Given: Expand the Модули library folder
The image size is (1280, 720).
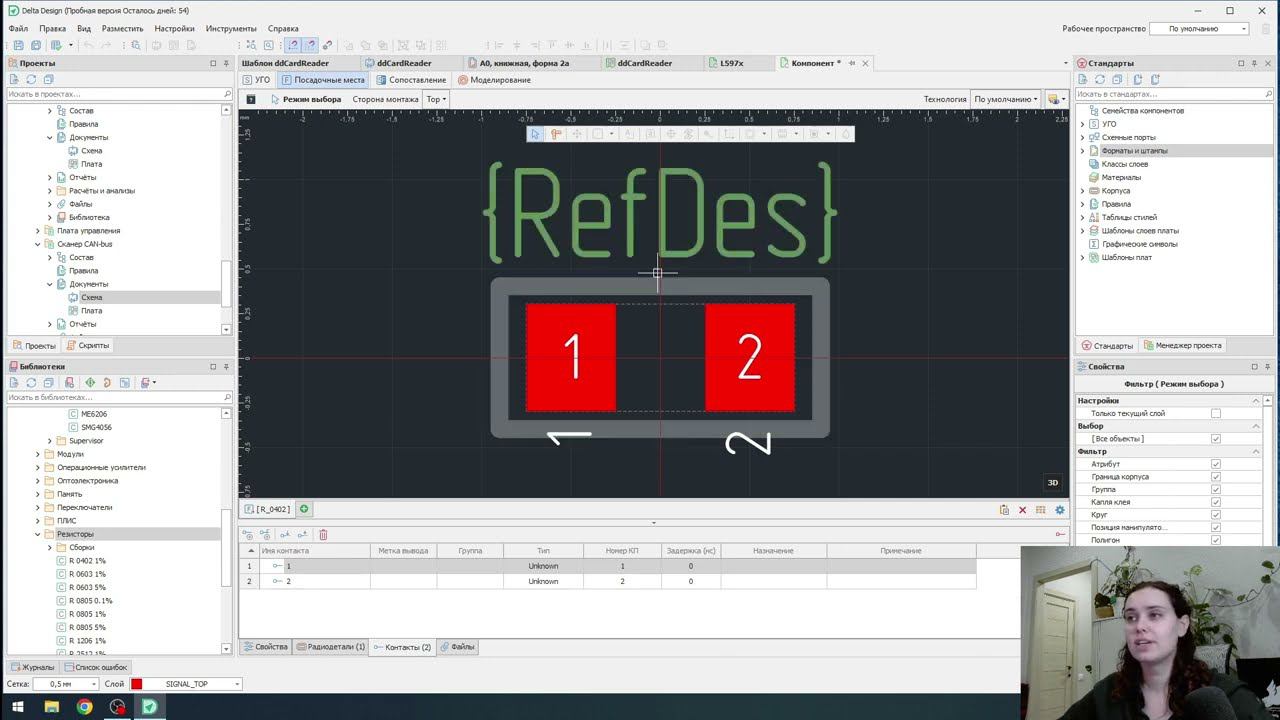Looking at the screenshot, I should [x=38, y=454].
